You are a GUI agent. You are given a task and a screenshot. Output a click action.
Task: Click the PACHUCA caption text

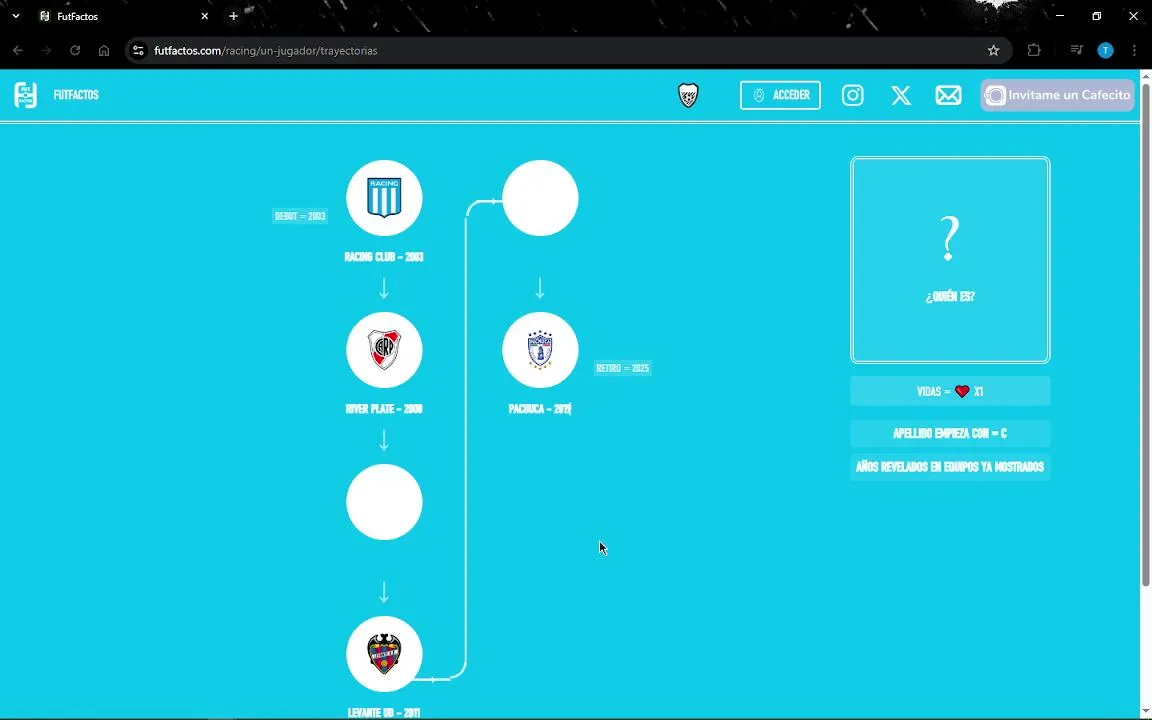(539, 409)
